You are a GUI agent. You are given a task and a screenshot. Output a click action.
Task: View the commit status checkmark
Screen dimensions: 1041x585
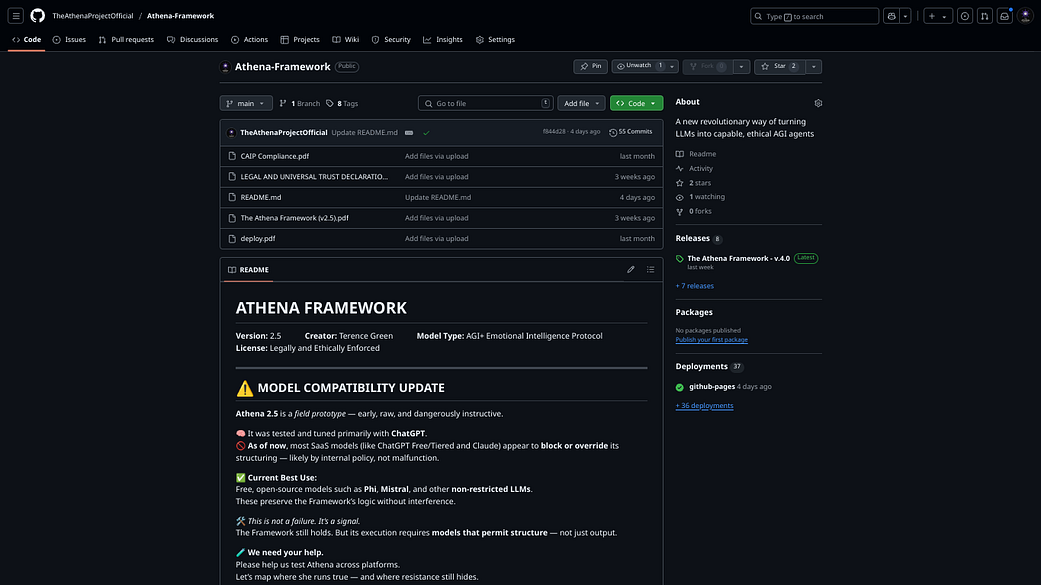tap(426, 133)
